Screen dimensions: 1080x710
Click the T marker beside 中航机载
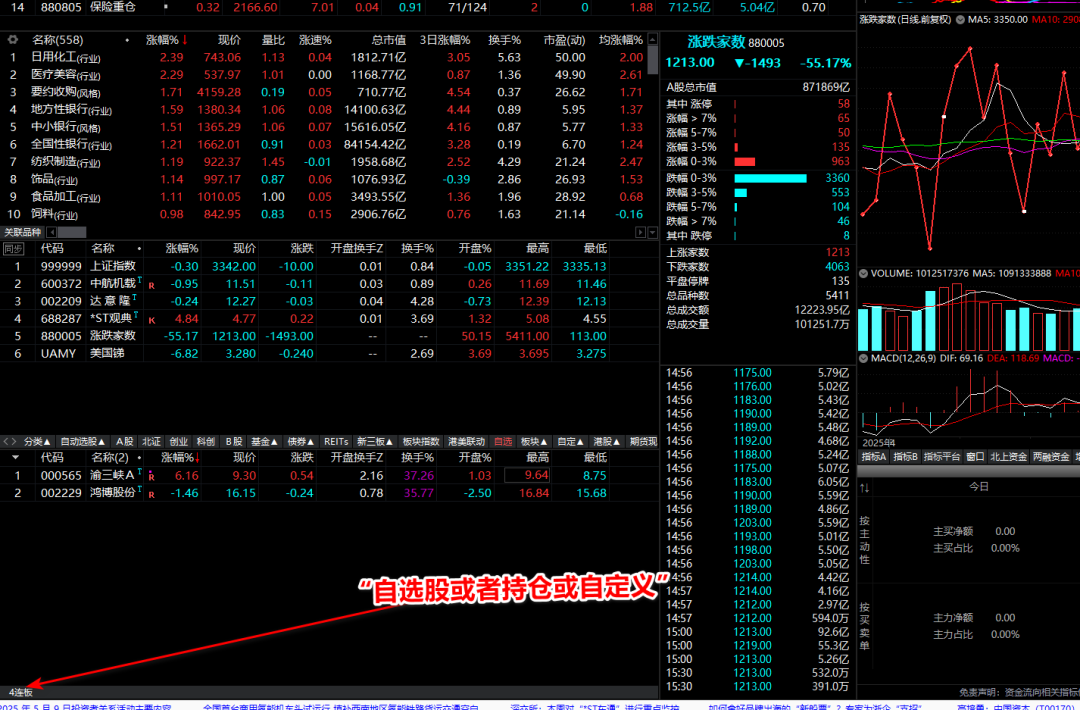tap(140, 281)
